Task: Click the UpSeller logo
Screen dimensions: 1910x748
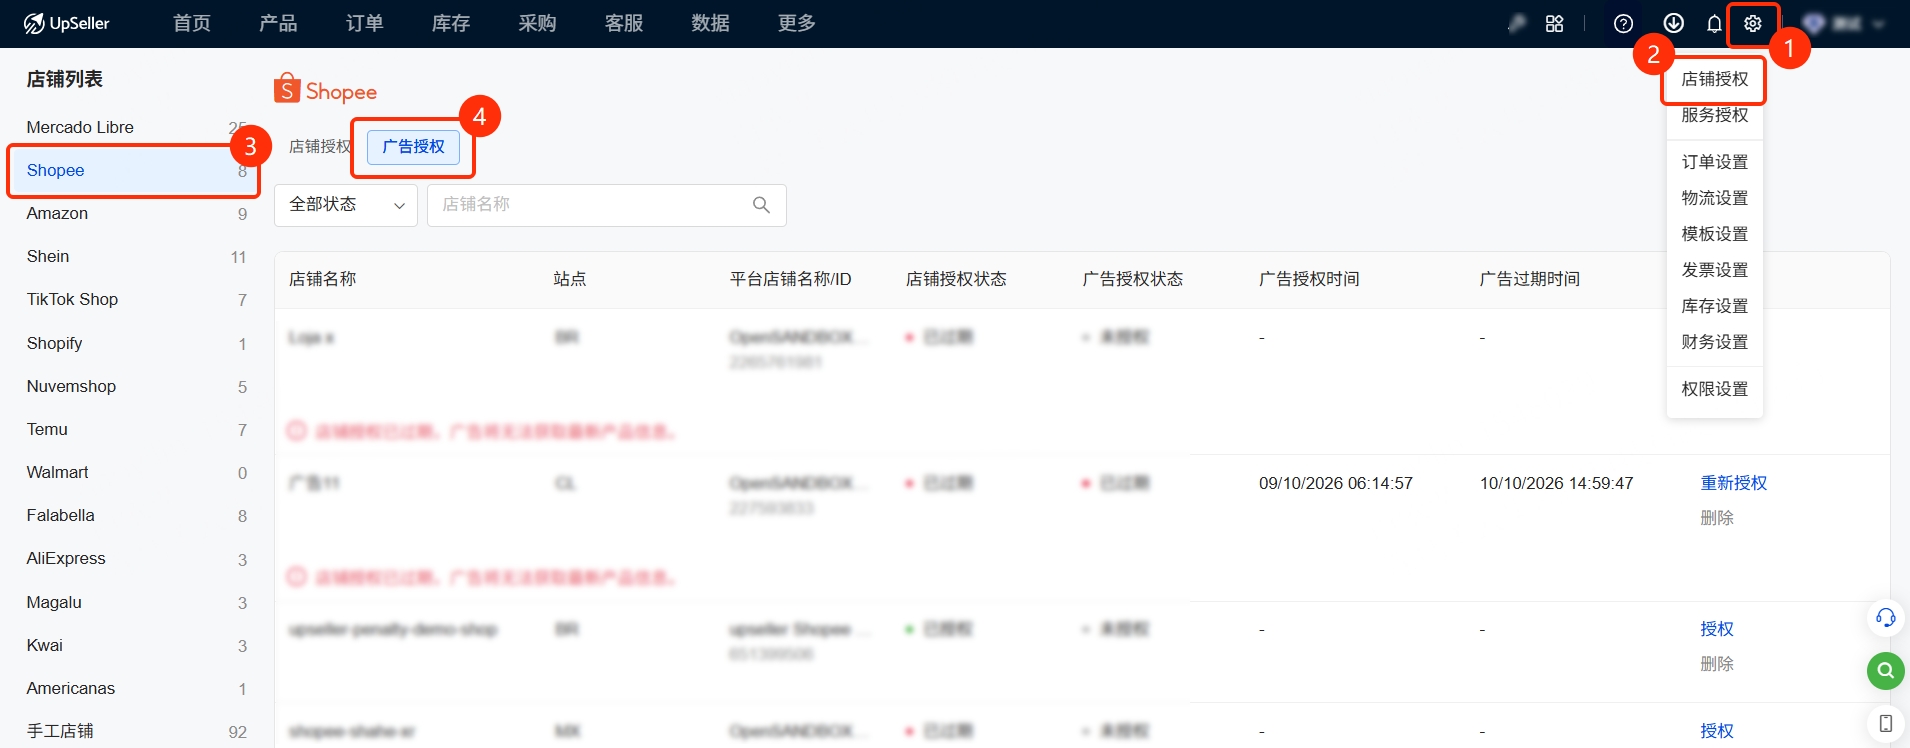Action: click(x=66, y=23)
